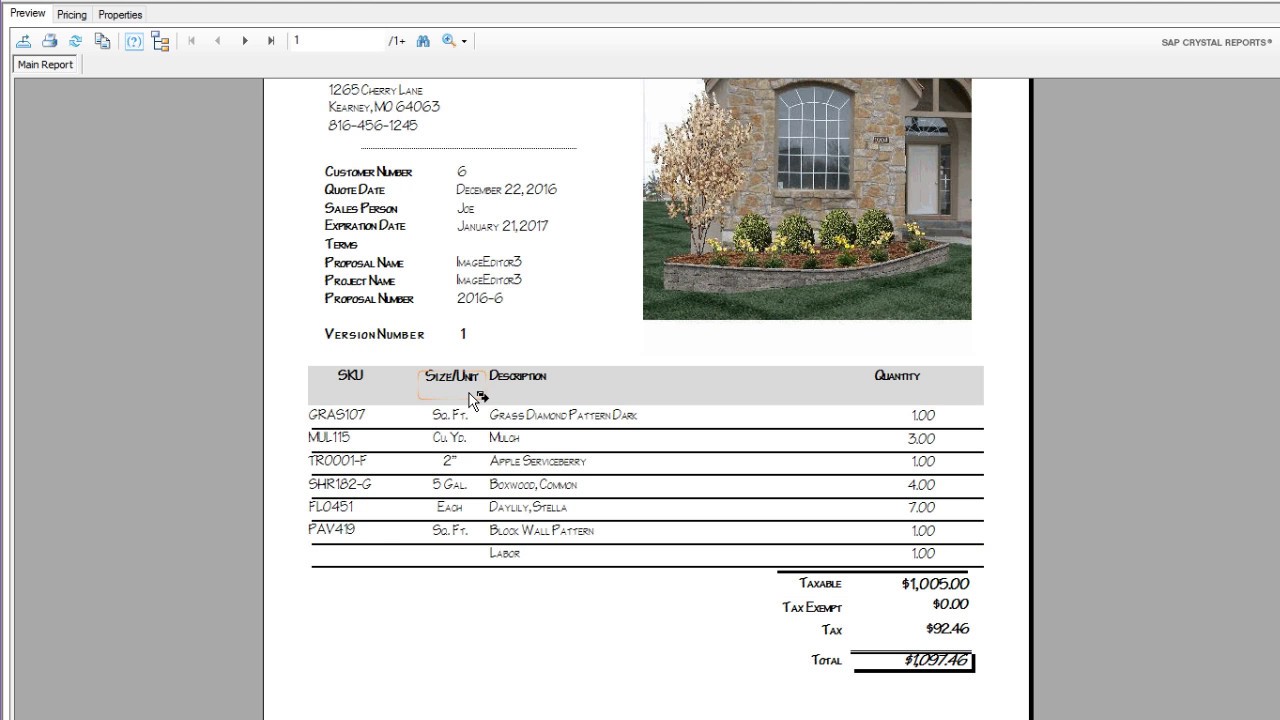Click the Proposal Number value 2016-6
Image resolution: width=1280 pixels, height=720 pixels.
point(480,298)
